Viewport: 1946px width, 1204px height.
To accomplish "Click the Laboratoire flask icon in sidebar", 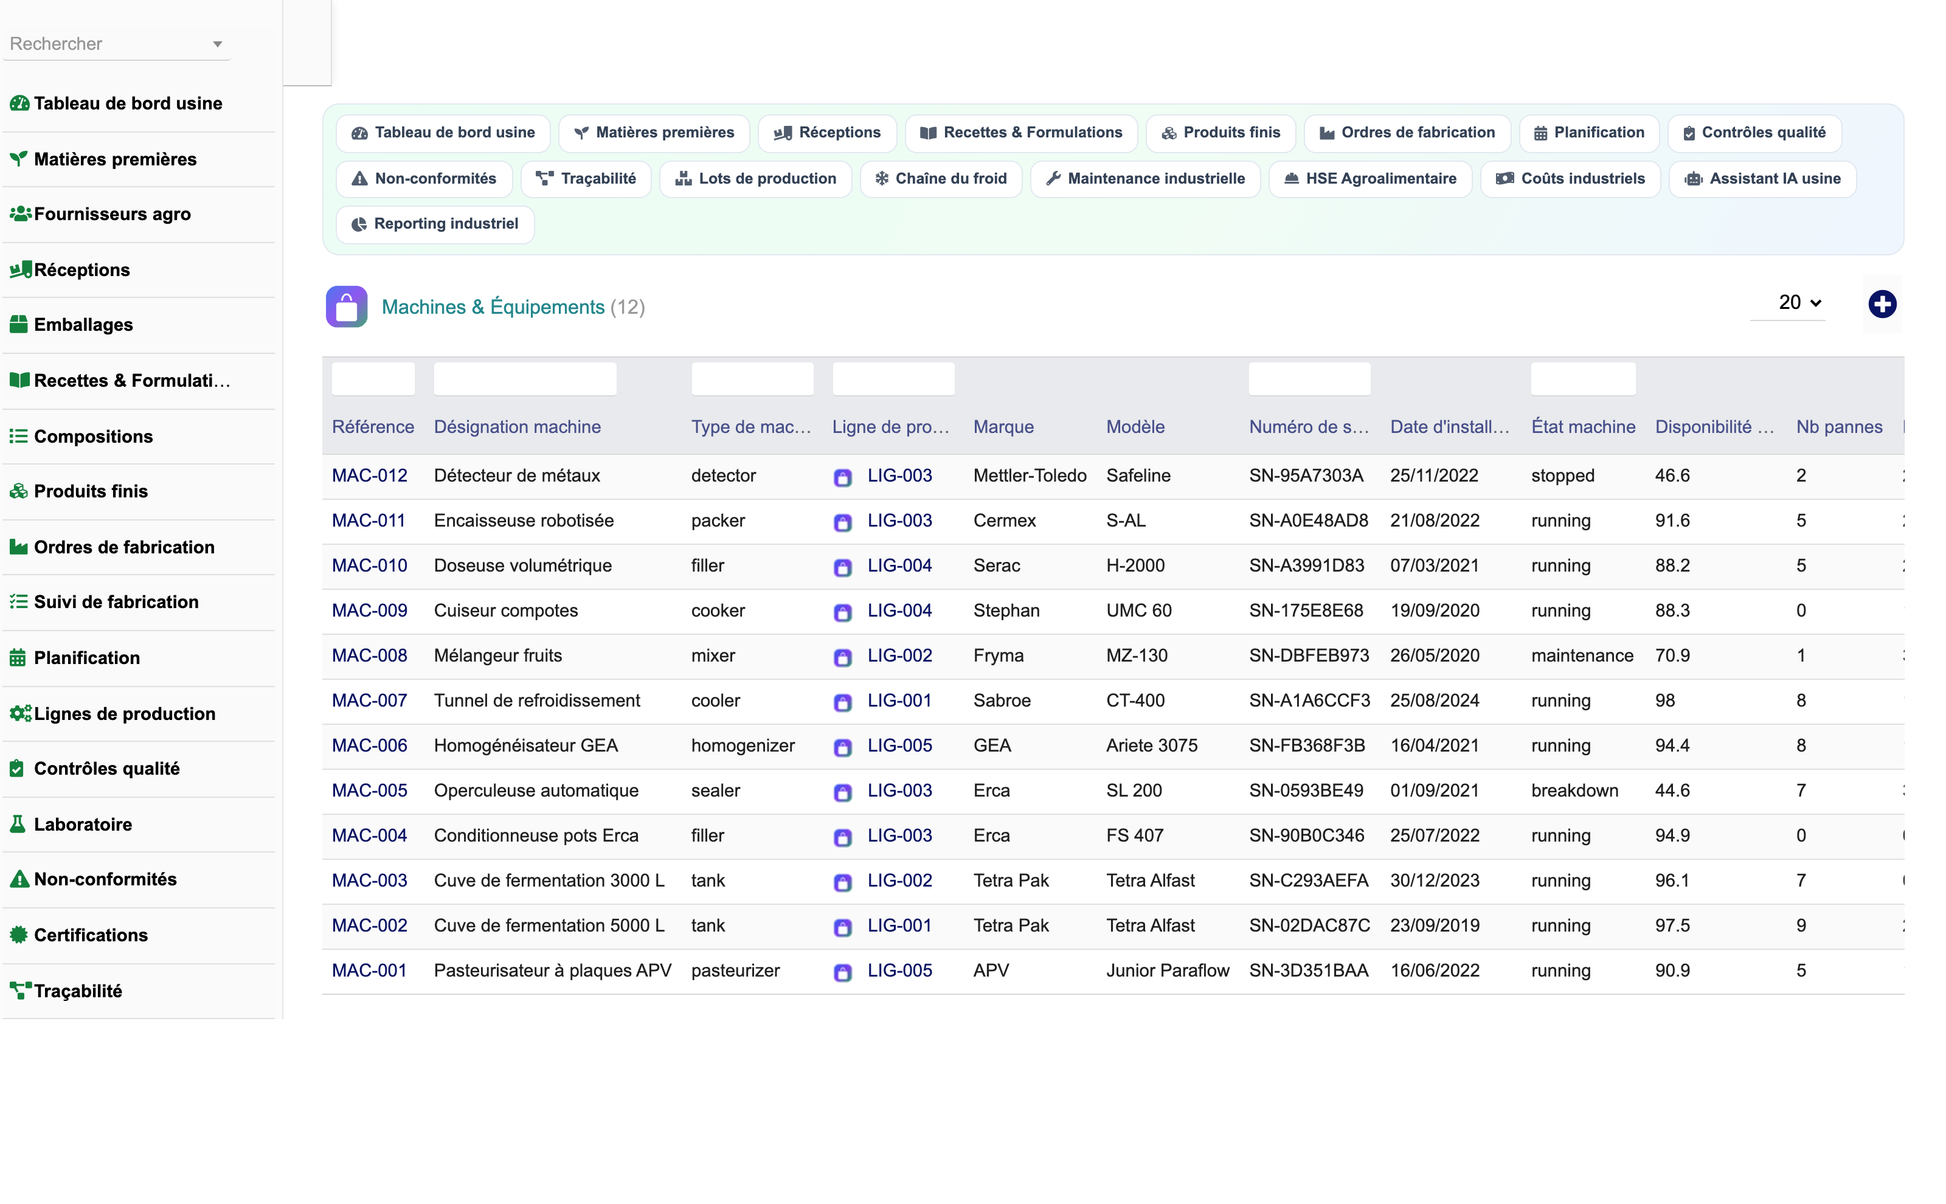I will 18,824.
